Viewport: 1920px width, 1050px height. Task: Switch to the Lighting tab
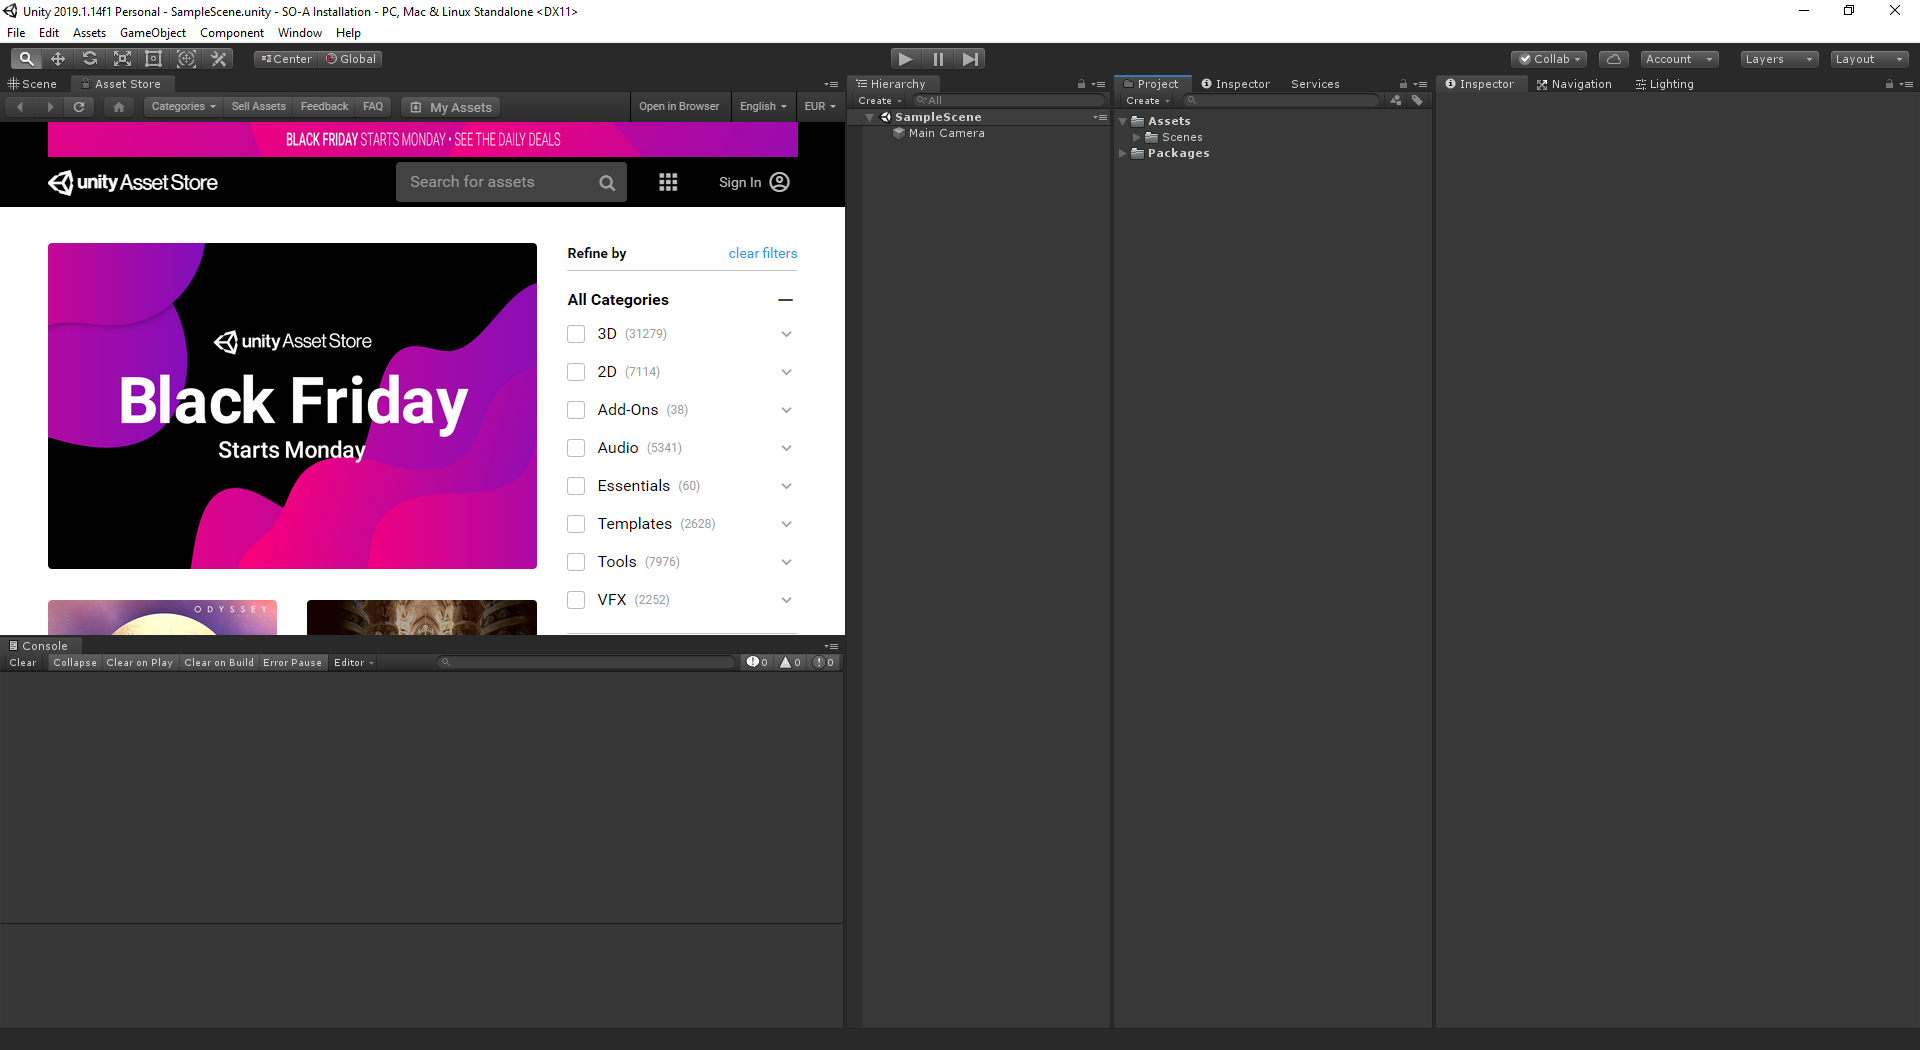pos(1665,84)
